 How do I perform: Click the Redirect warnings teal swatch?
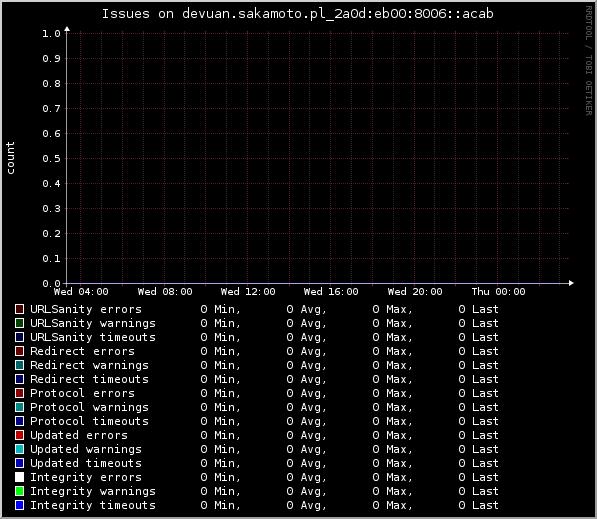(19, 365)
